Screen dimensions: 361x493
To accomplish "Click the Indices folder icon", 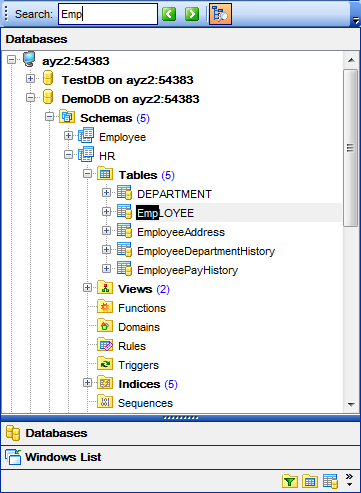I will click(105, 383).
